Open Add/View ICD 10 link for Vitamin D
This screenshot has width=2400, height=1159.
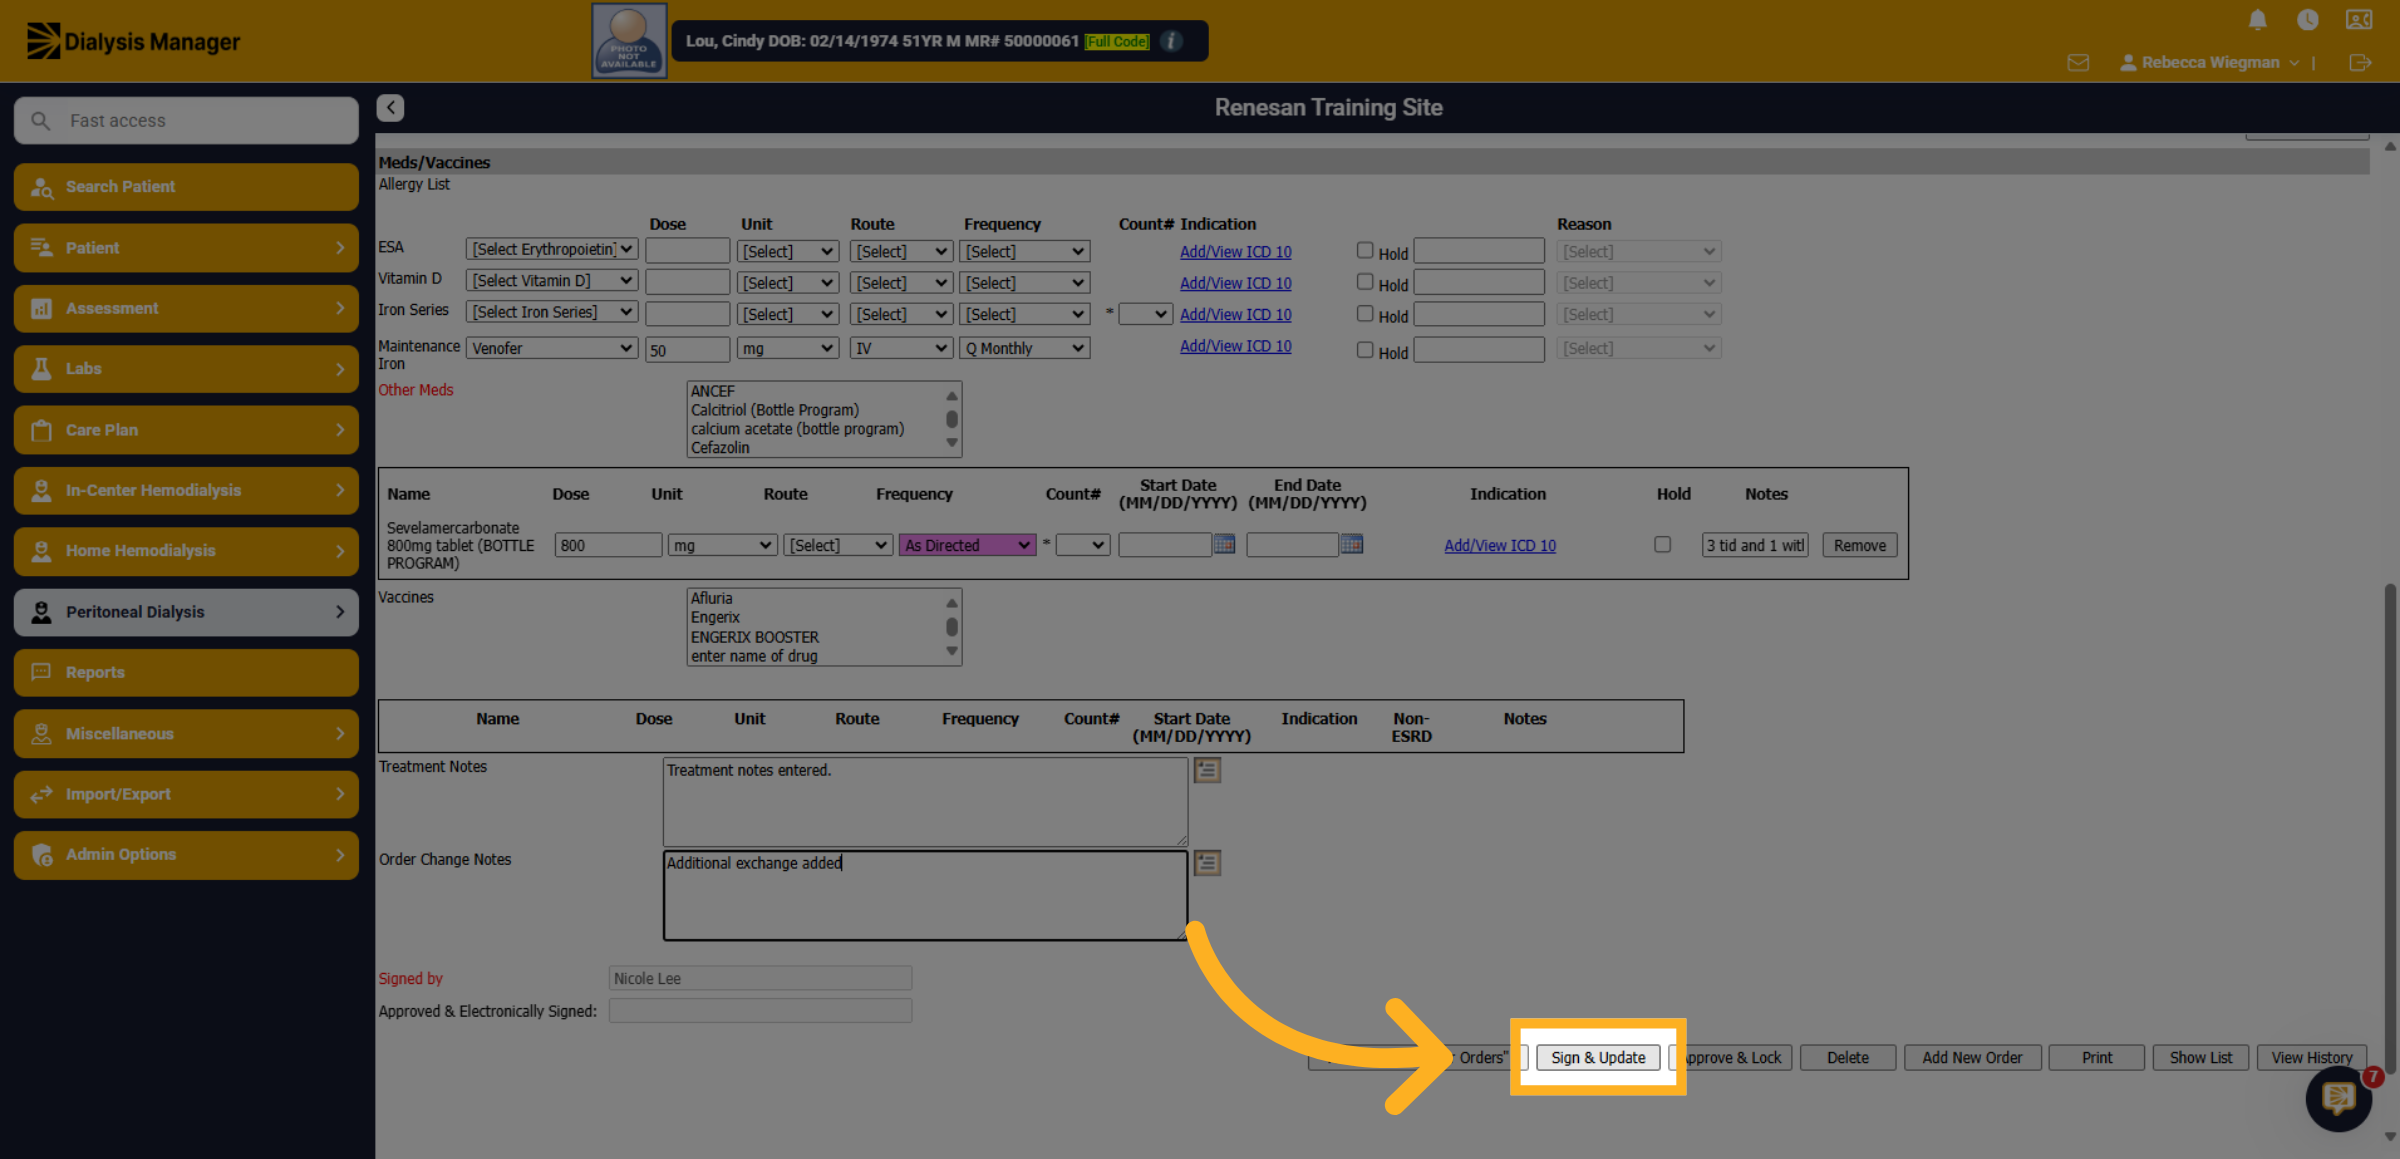coord(1235,283)
